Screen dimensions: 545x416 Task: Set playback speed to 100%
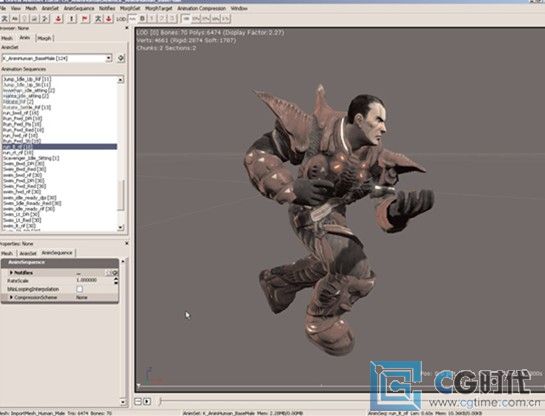[x=186, y=19]
